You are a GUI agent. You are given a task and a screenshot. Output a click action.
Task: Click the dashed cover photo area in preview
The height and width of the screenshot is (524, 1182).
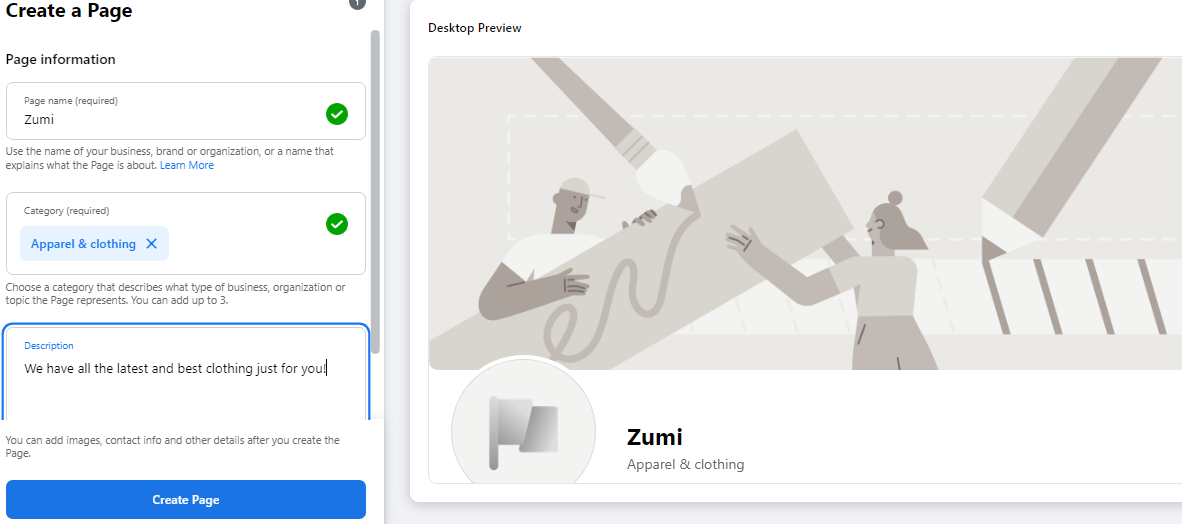click(x=841, y=177)
